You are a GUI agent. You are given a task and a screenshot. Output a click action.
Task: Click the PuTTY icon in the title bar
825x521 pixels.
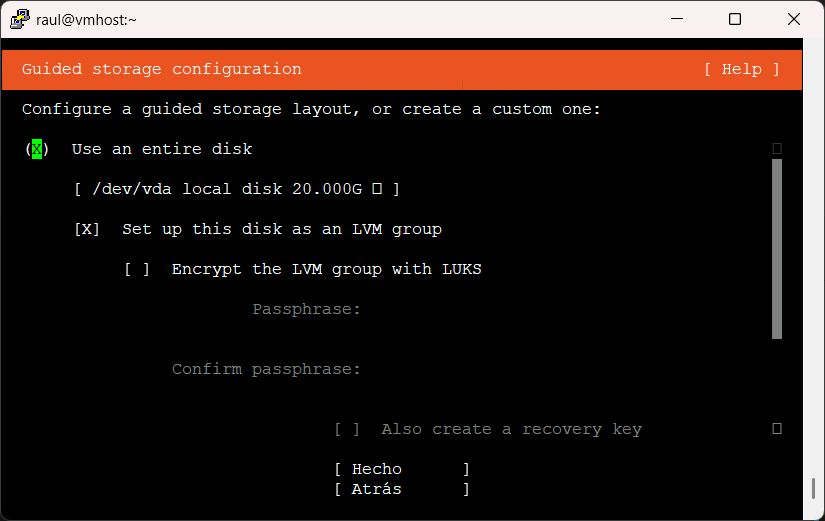[20, 19]
